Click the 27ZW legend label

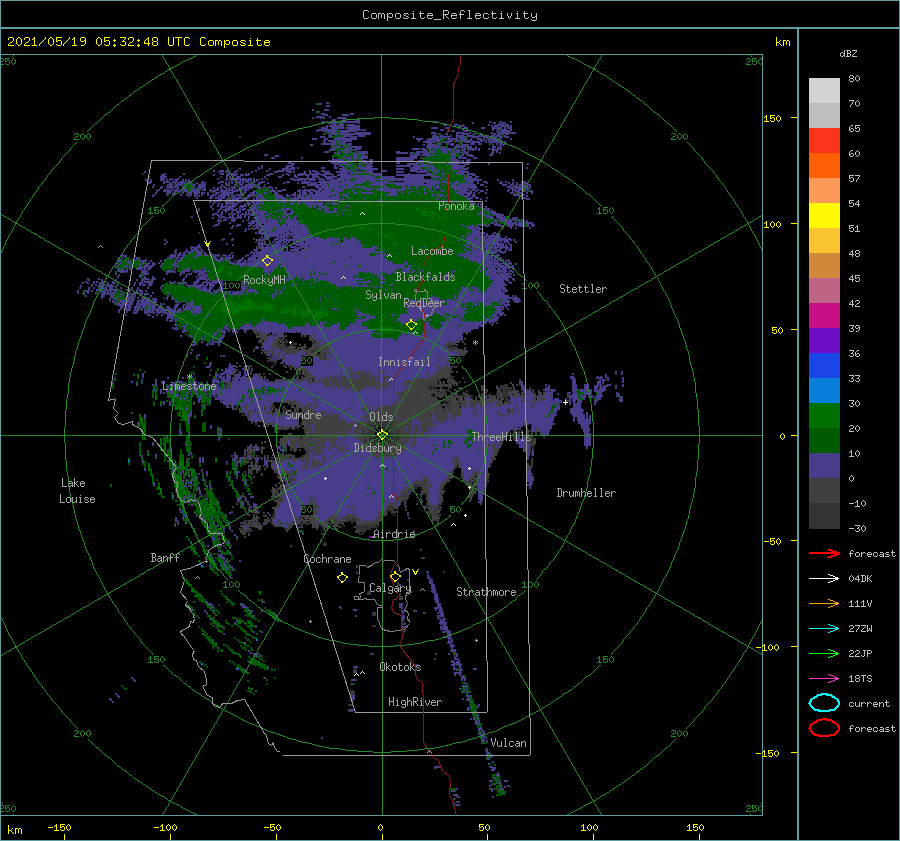[x=860, y=629]
